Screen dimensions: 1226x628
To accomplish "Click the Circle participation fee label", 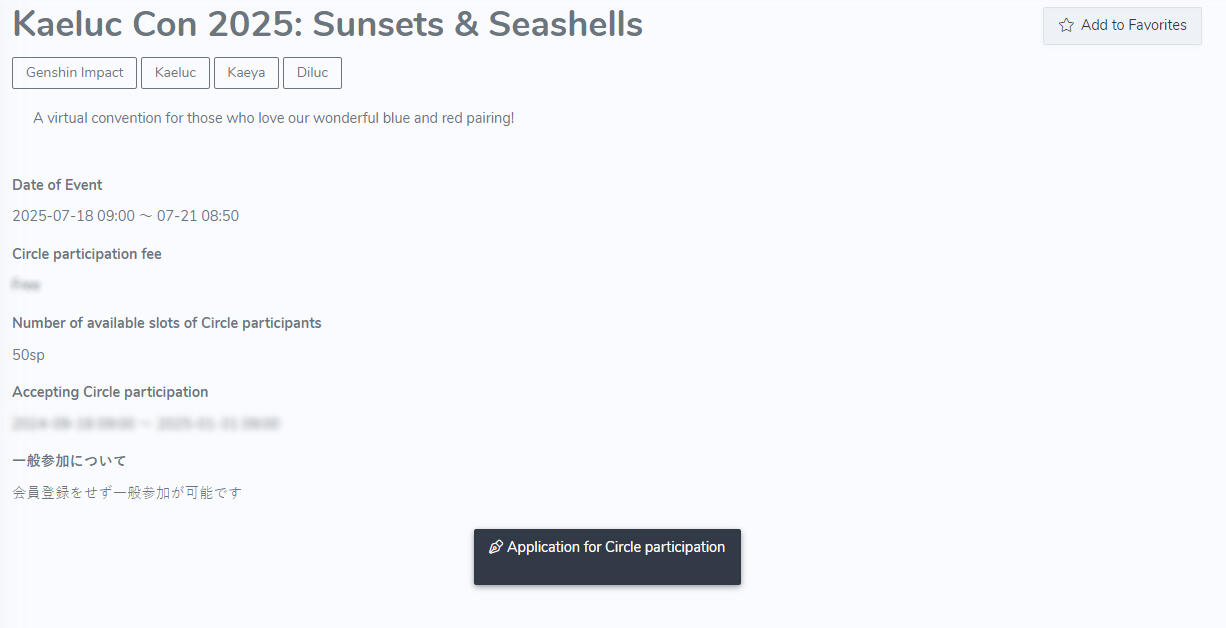I will pos(87,254).
